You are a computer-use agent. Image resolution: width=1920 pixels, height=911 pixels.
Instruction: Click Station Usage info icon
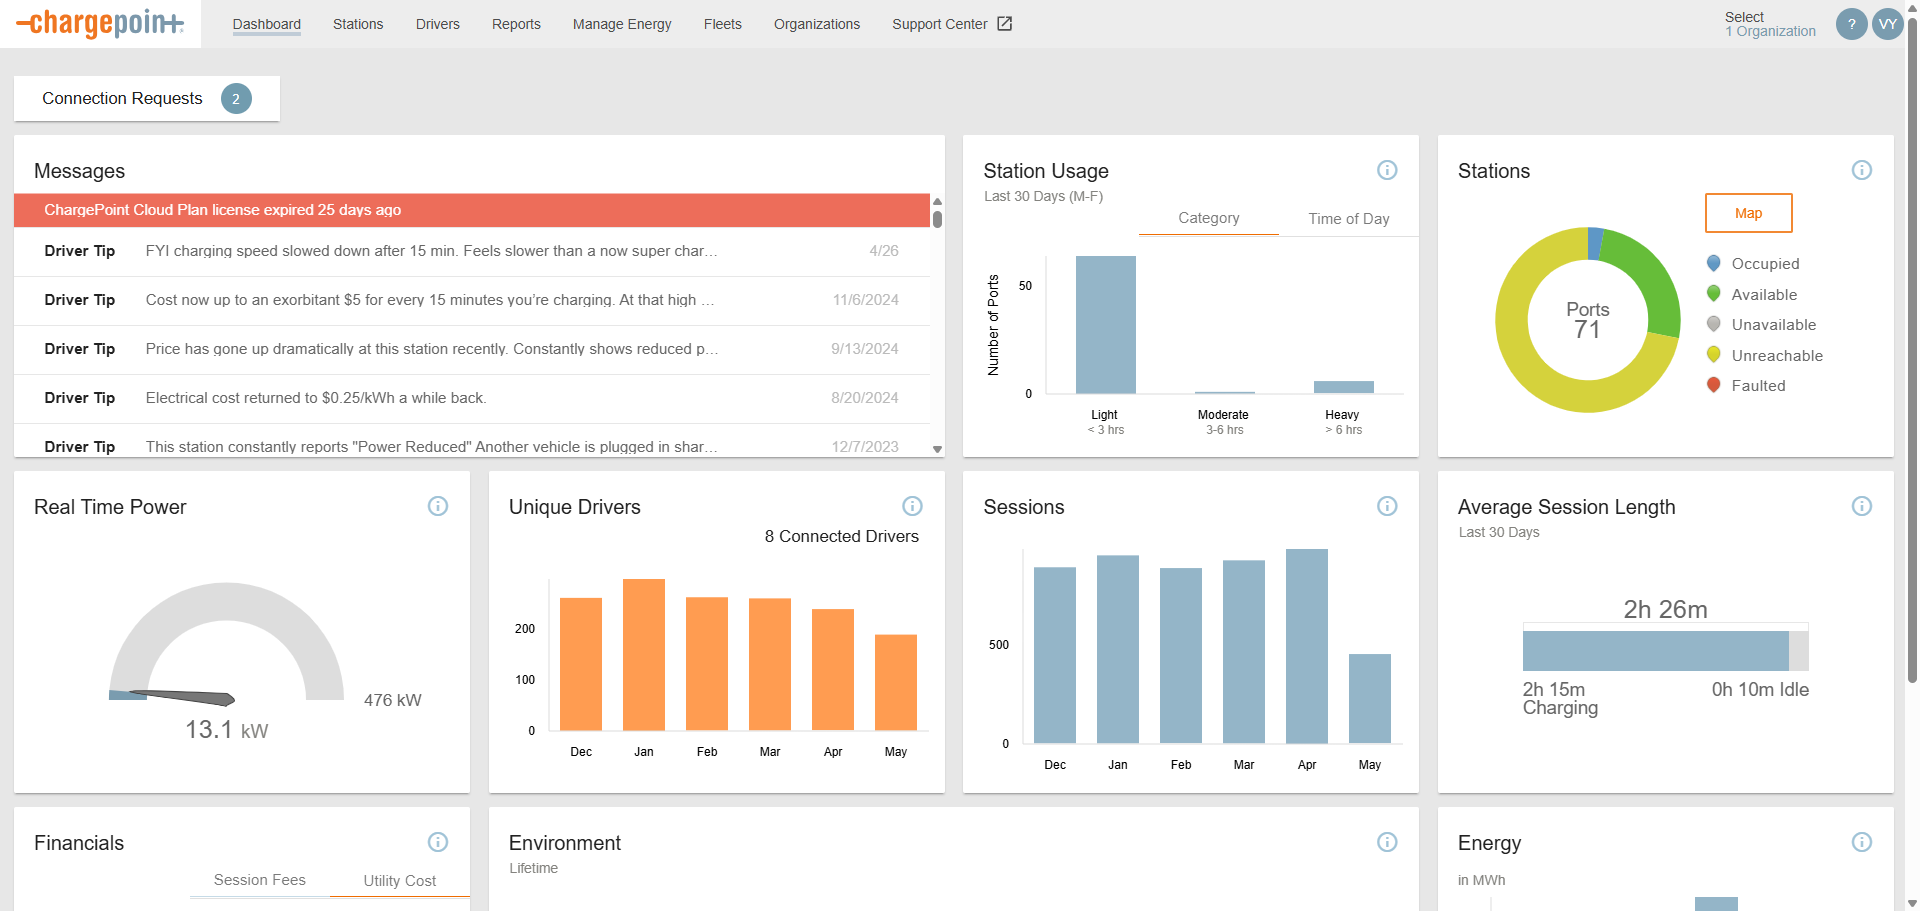tap(1386, 170)
